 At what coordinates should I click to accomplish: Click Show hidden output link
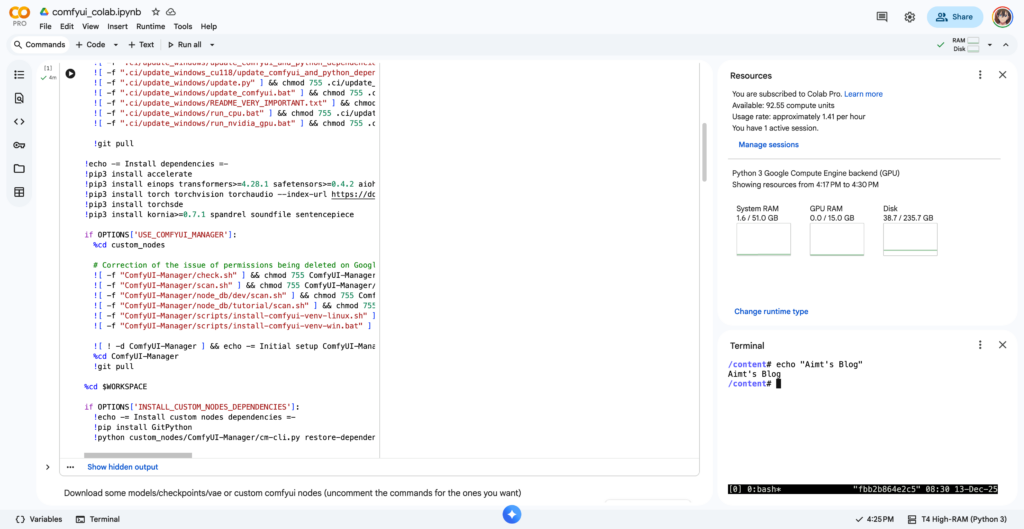coord(122,467)
